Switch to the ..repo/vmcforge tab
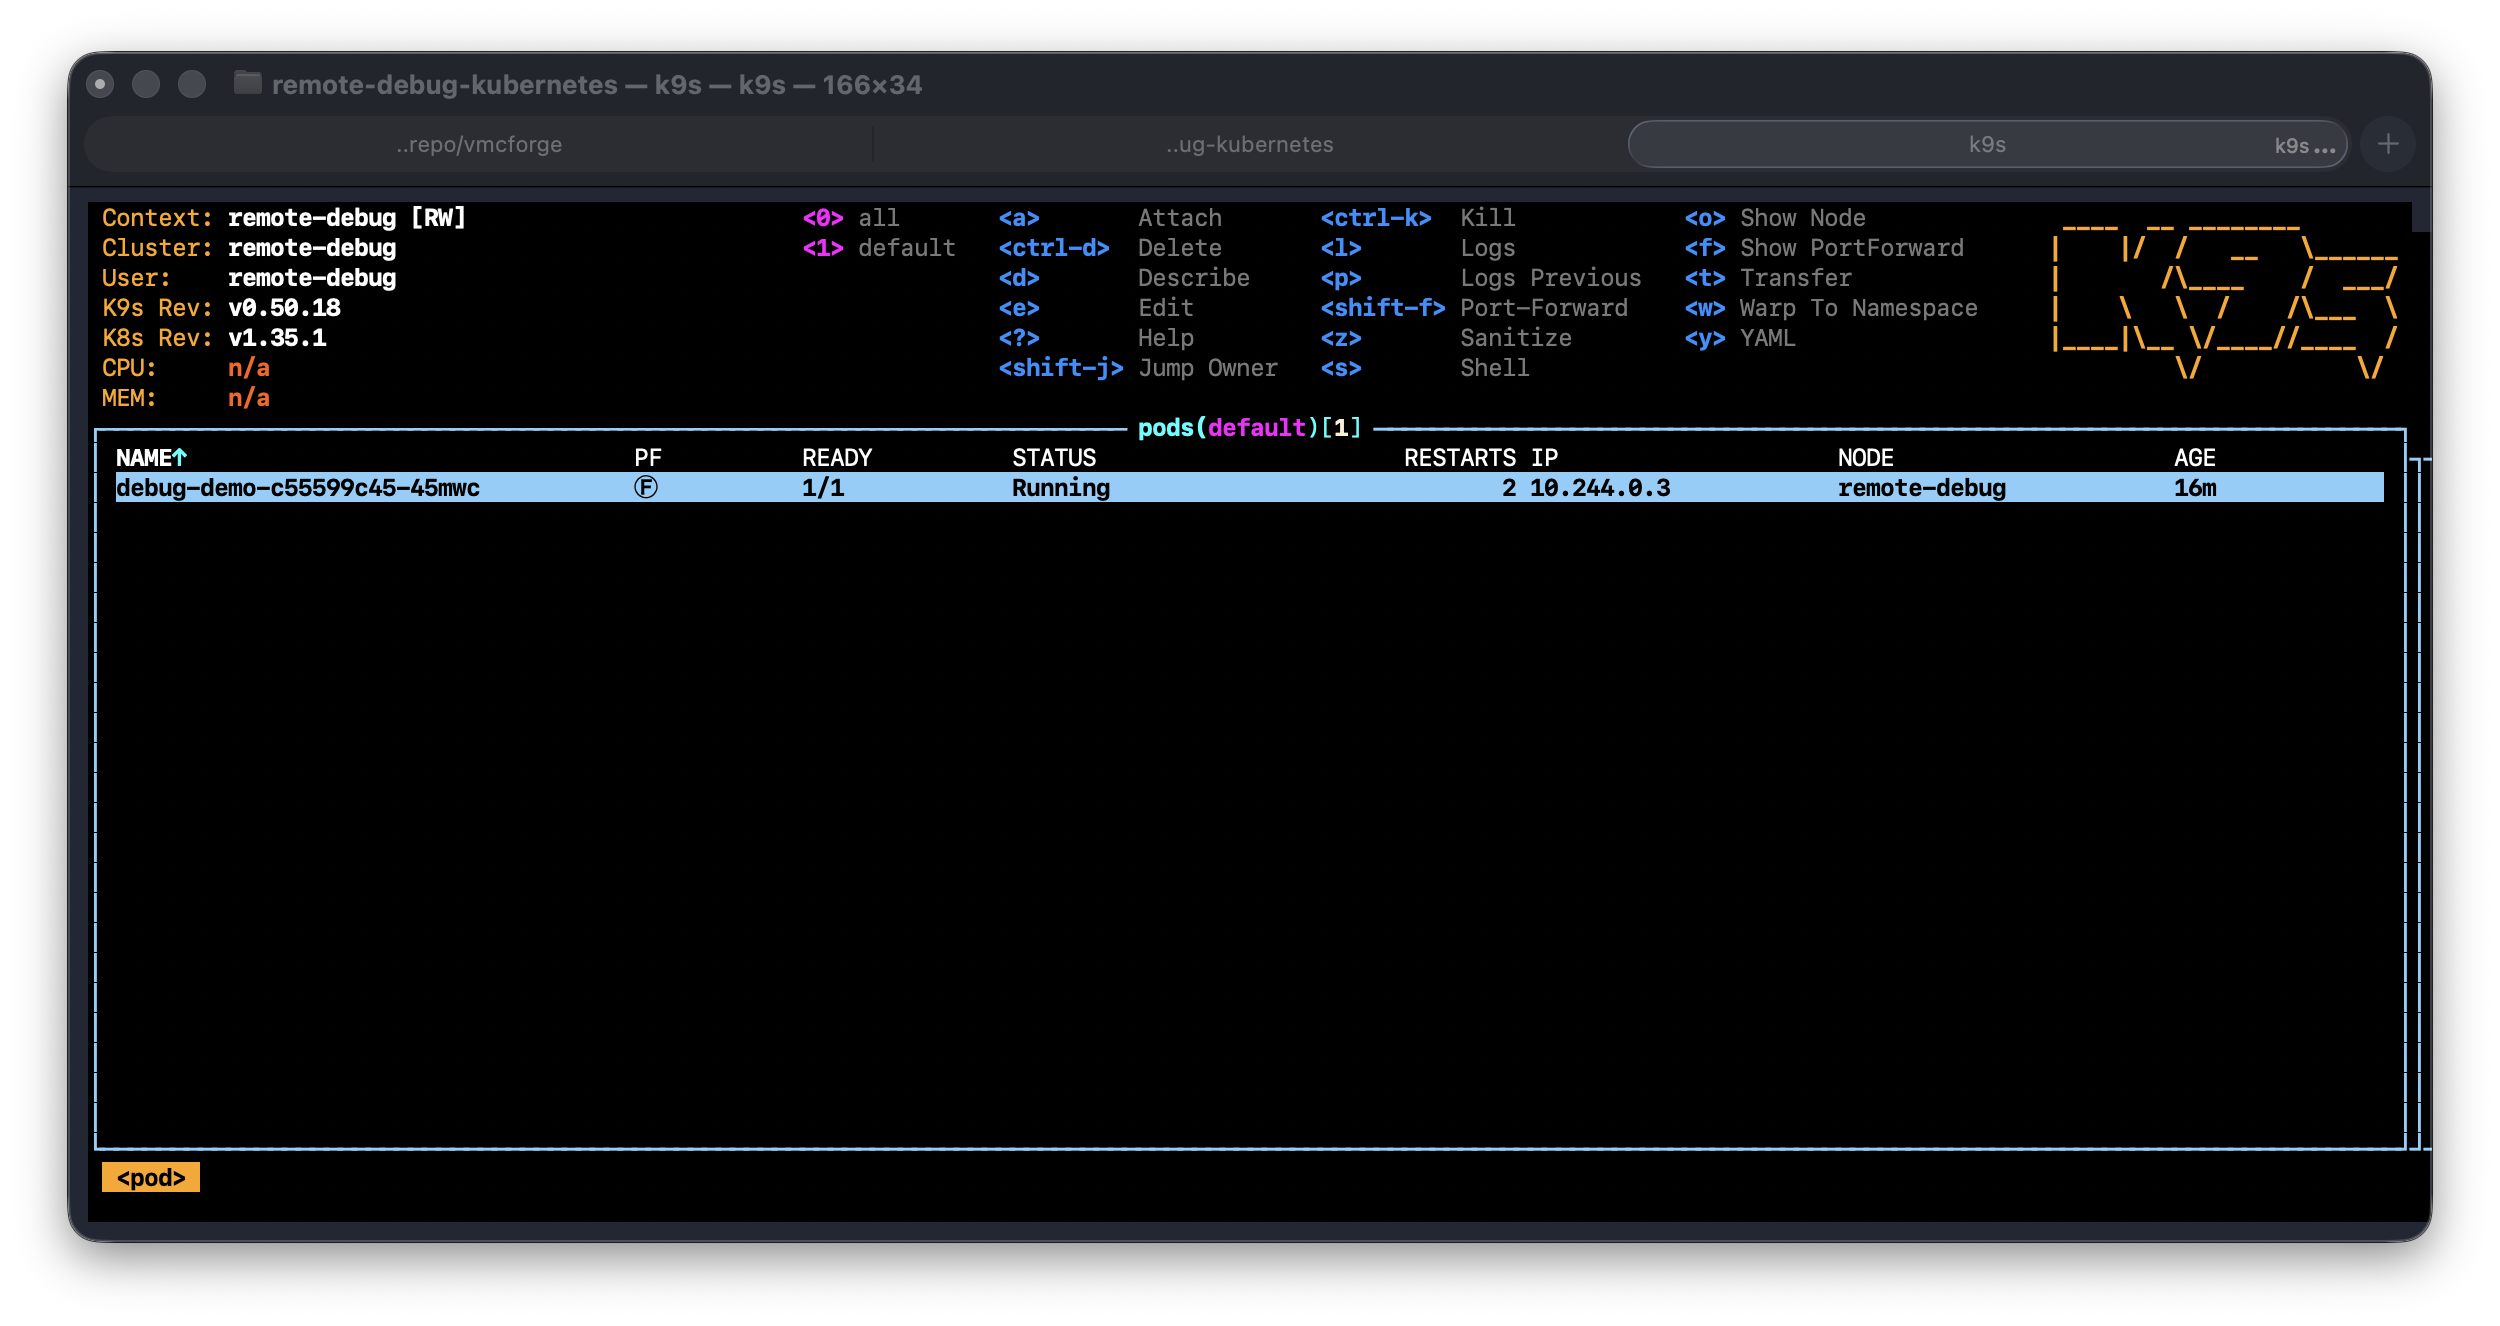This screenshot has width=2500, height=1326. pyautogui.click(x=479, y=144)
